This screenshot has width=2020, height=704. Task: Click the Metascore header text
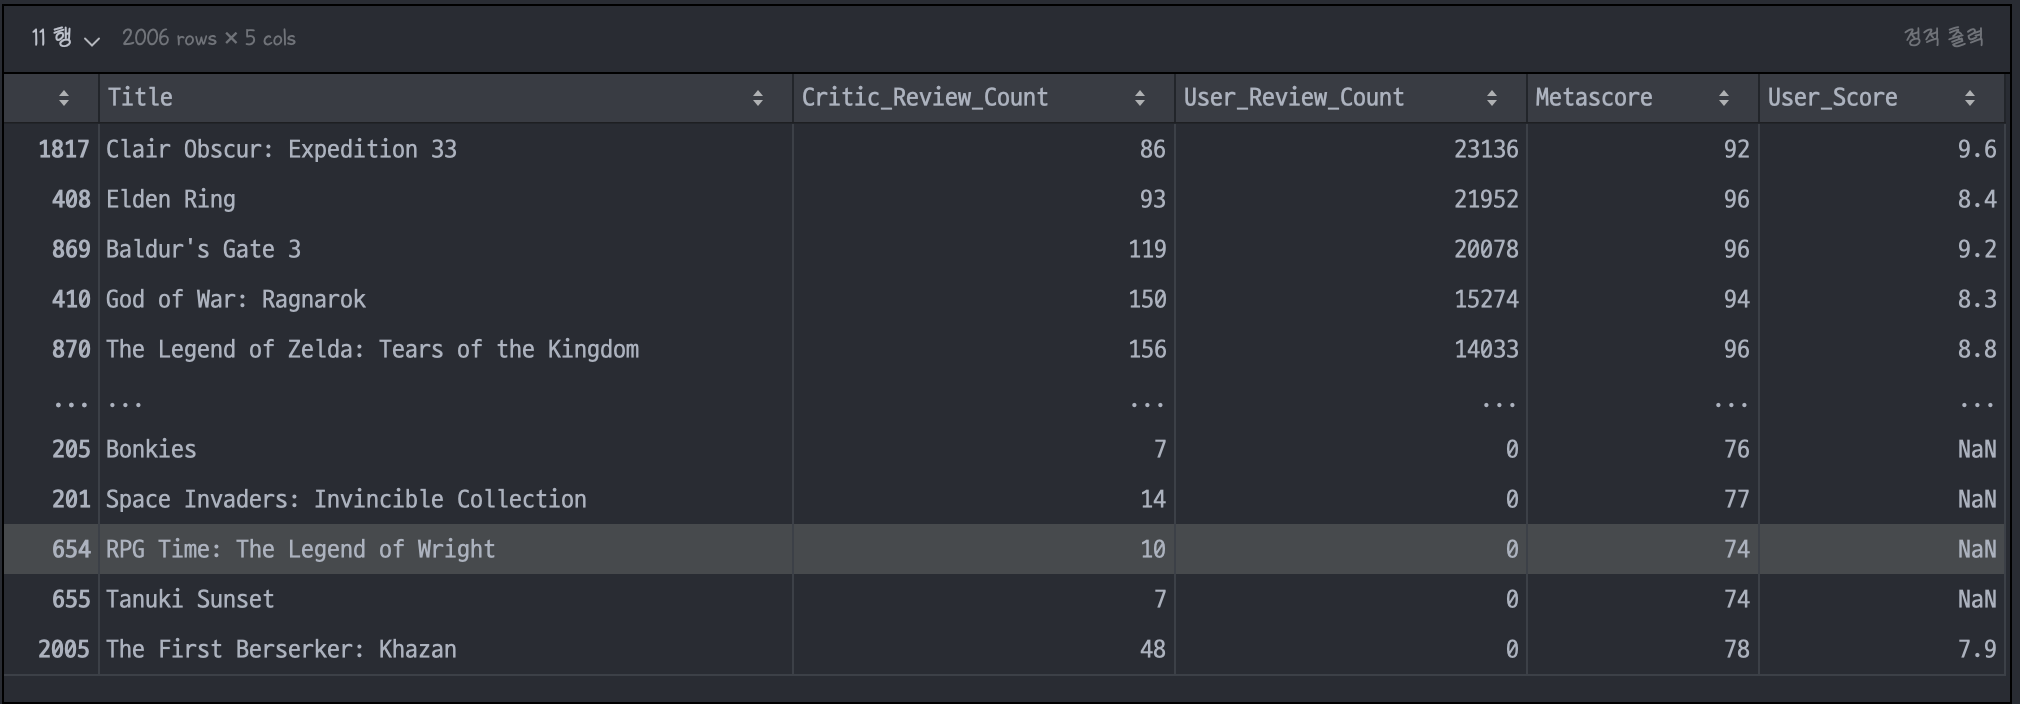pyautogui.click(x=1594, y=97)
